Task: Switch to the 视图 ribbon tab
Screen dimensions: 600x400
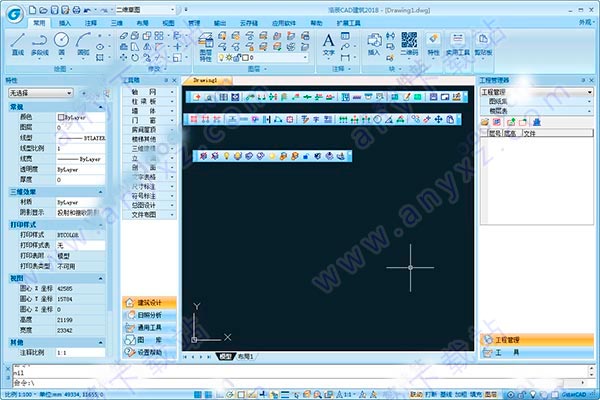Action: pyautogui.click(x=168, y=23)
